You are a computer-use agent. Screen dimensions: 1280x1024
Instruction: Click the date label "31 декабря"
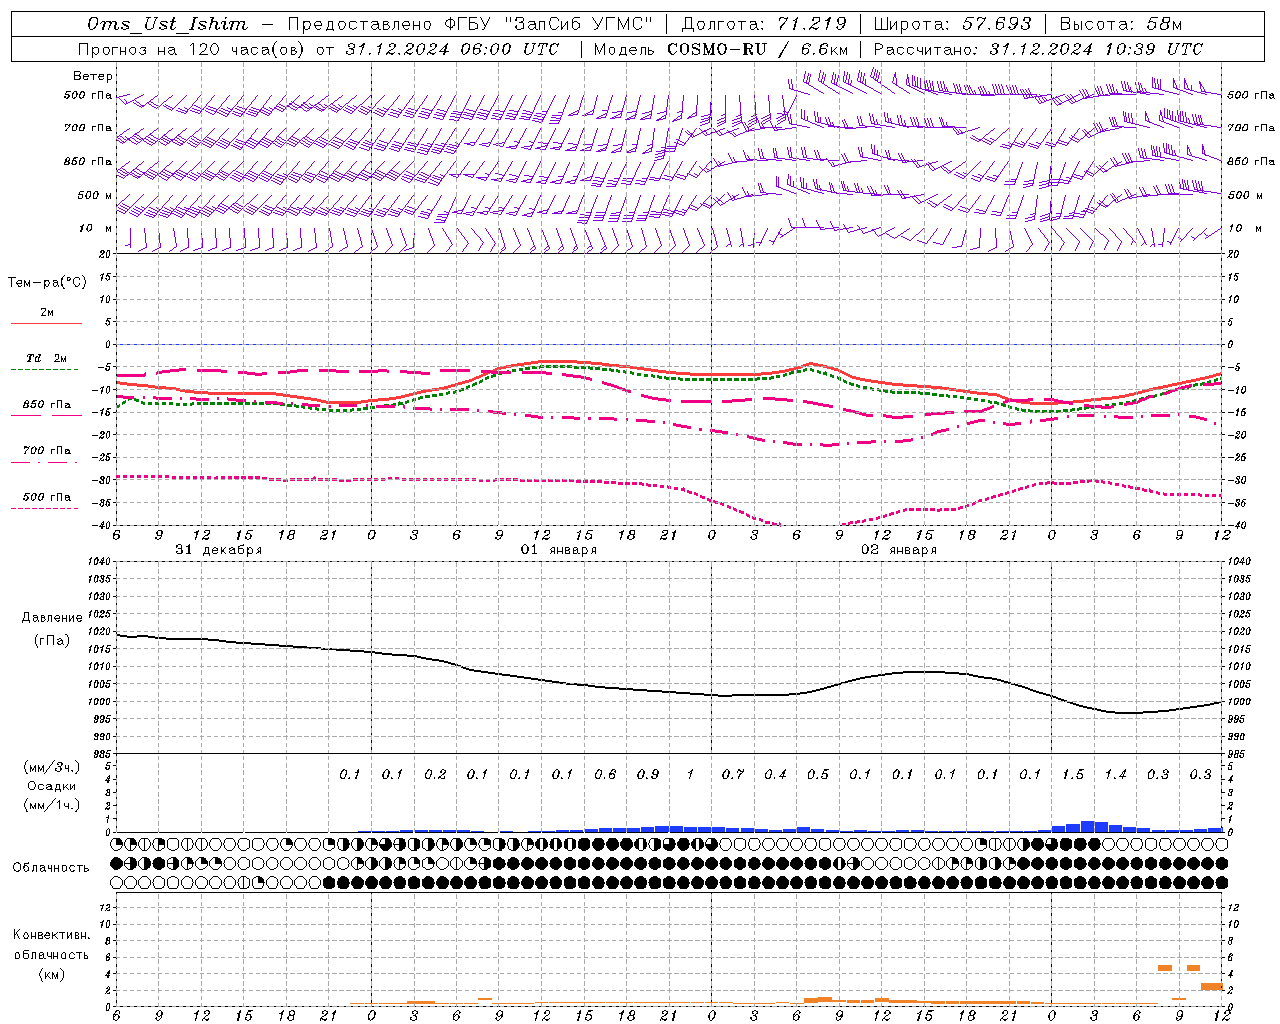tap(219, 550)
